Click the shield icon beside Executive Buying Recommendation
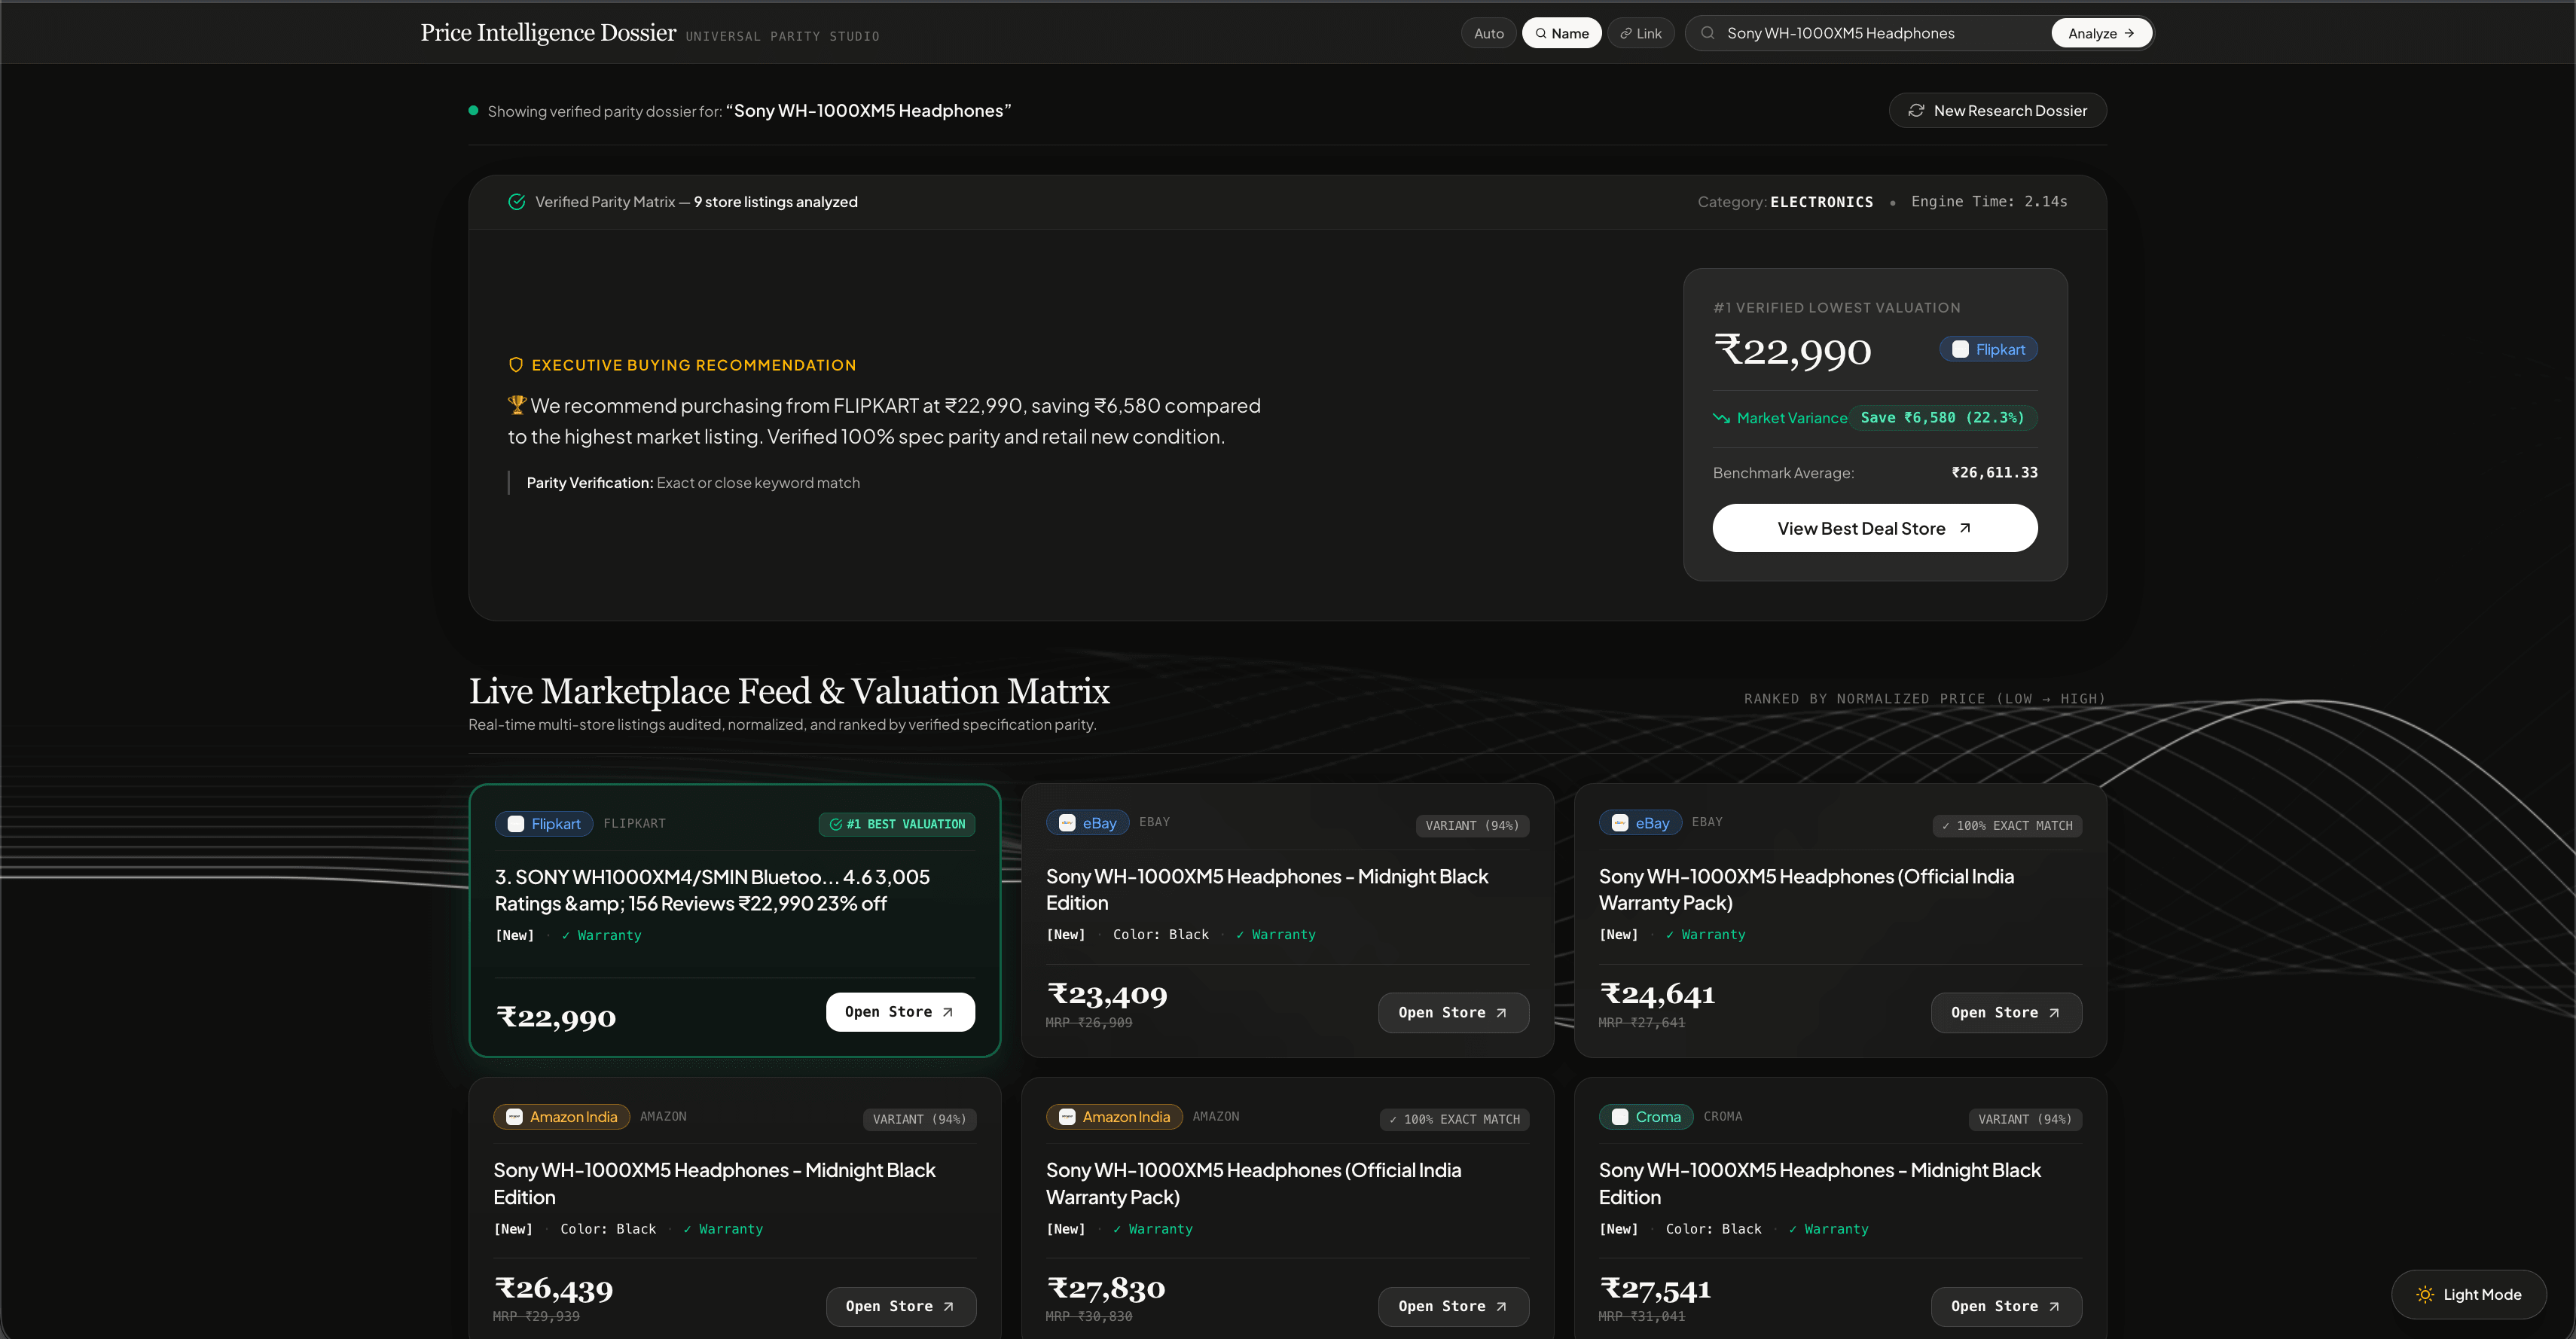 (x=515, y=365)
